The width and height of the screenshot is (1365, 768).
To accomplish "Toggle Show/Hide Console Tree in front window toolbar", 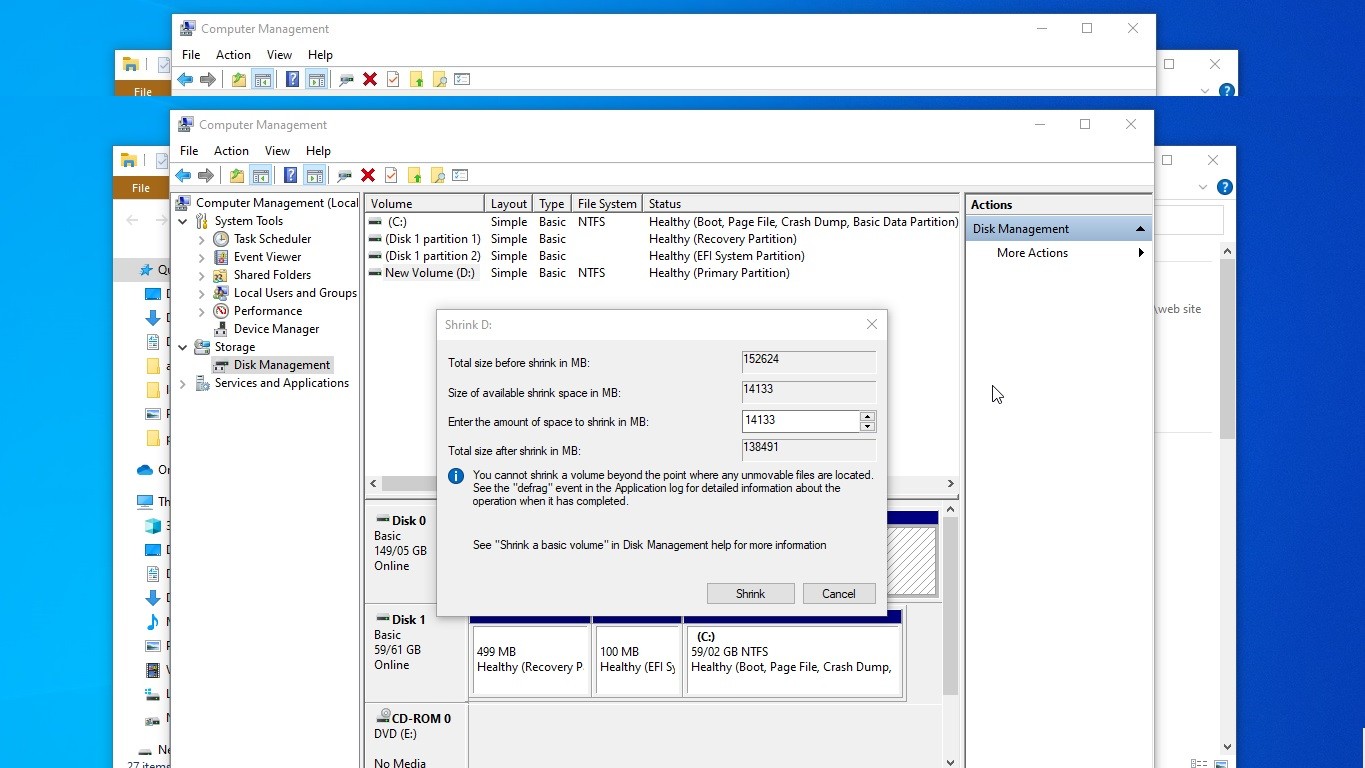I will 260,176.
